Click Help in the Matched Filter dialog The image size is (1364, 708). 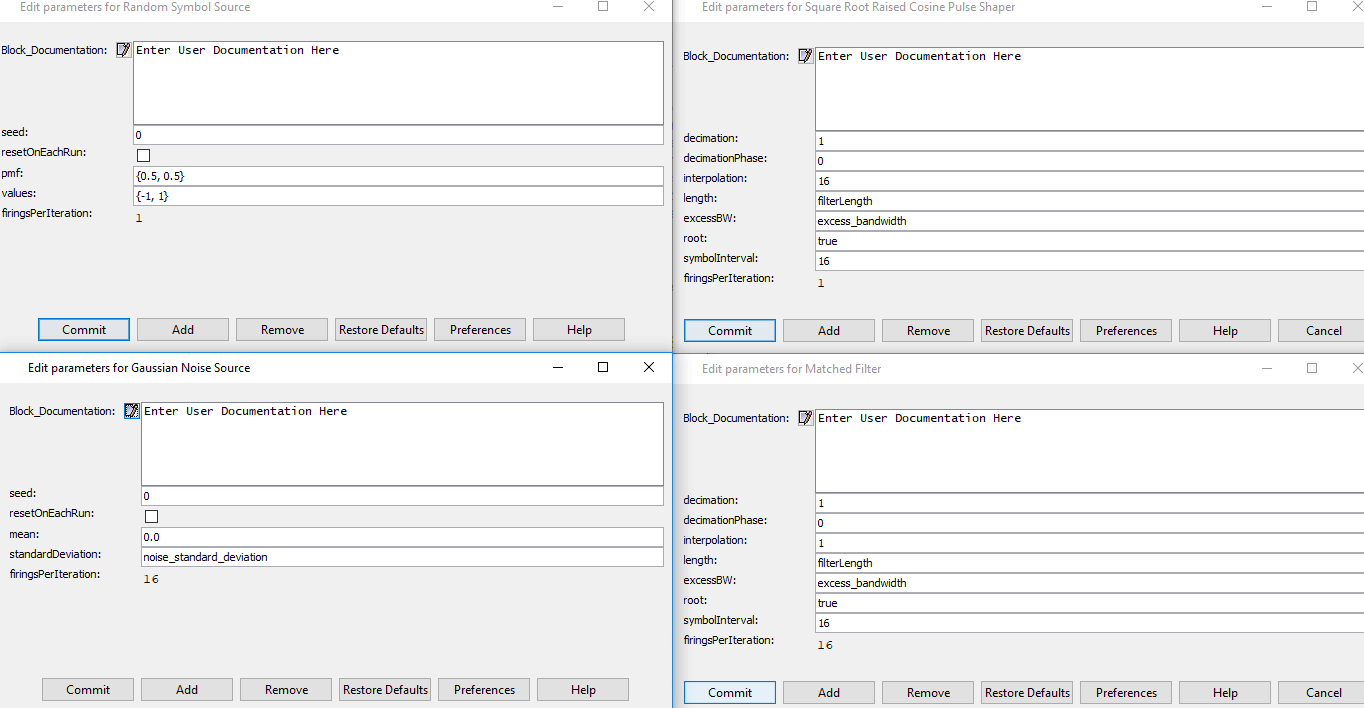tap(1225, 692)
